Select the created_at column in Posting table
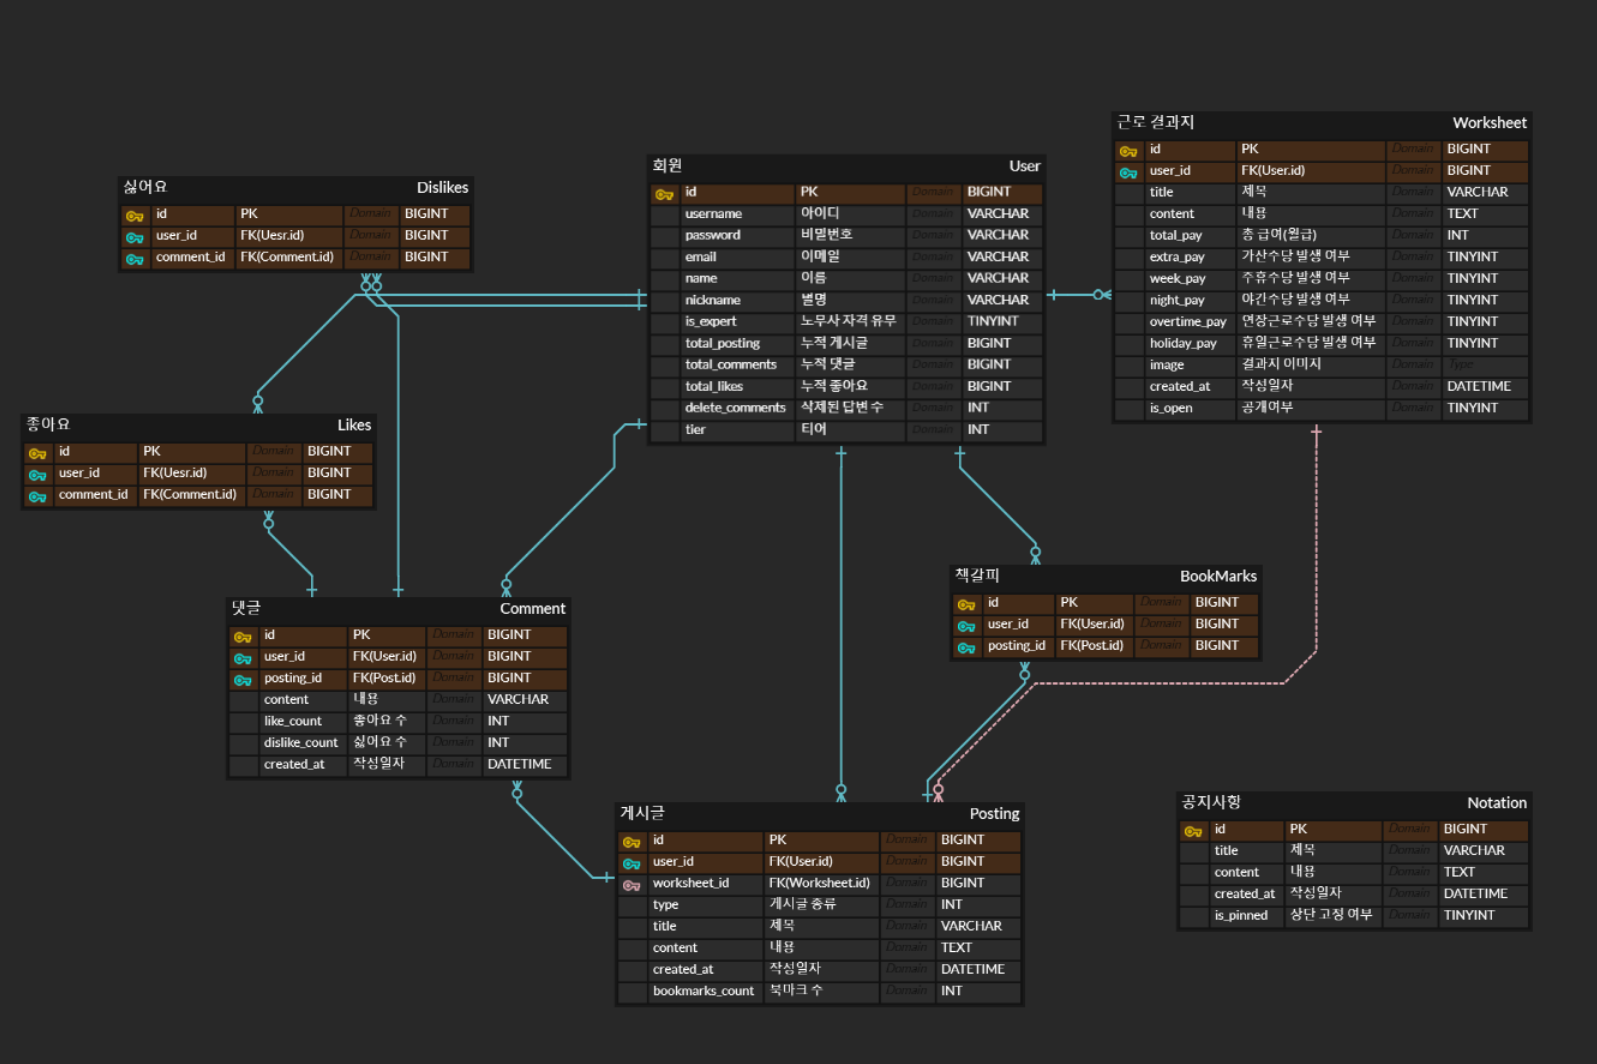Screen dimensions: 1597x1064 pyautogui.click(x=819, y=969)
